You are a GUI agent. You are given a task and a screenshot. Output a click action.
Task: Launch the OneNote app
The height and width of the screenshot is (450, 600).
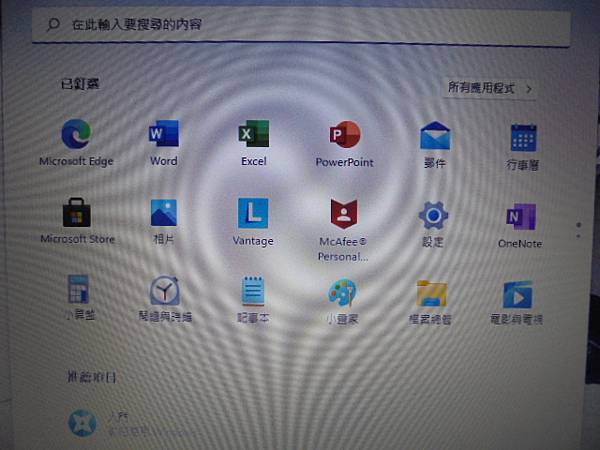point(520,227)
